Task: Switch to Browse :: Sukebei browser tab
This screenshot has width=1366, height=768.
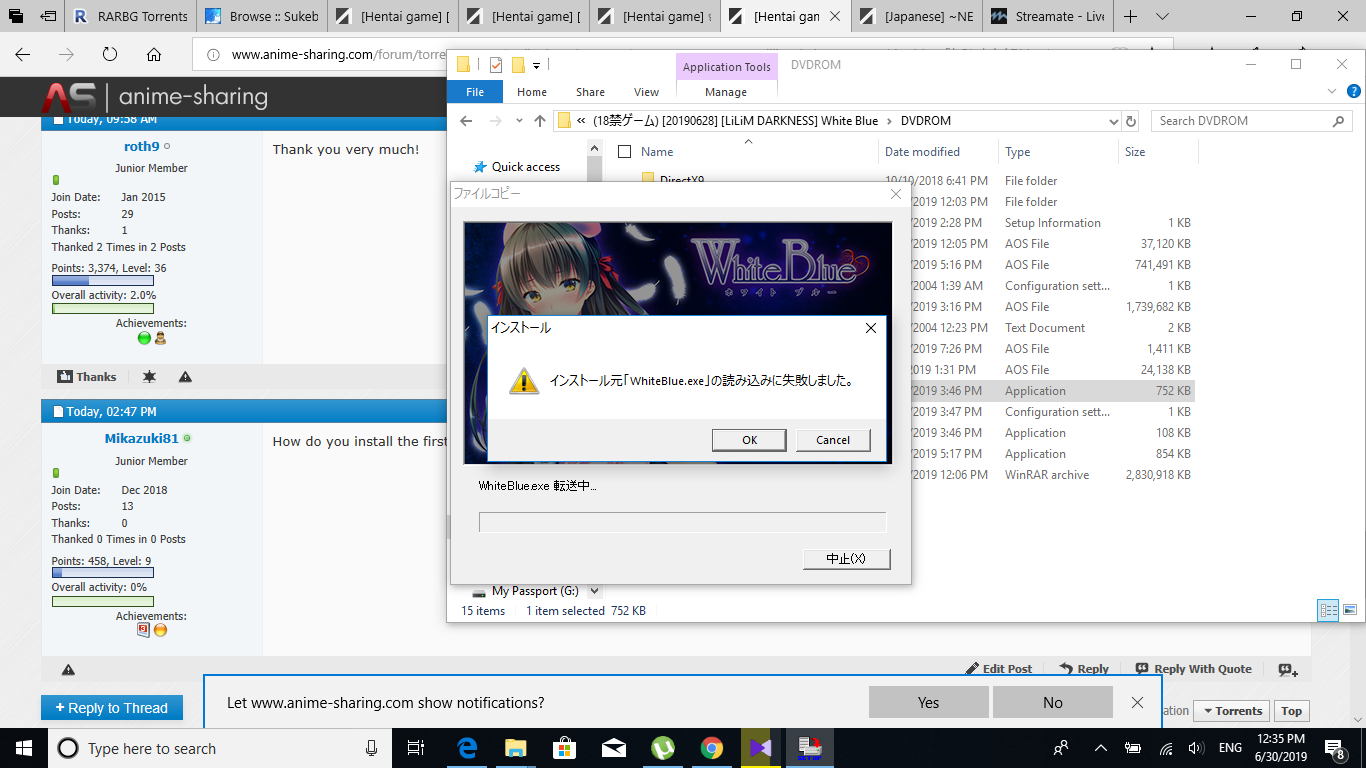Action: [x=262, y=16]
